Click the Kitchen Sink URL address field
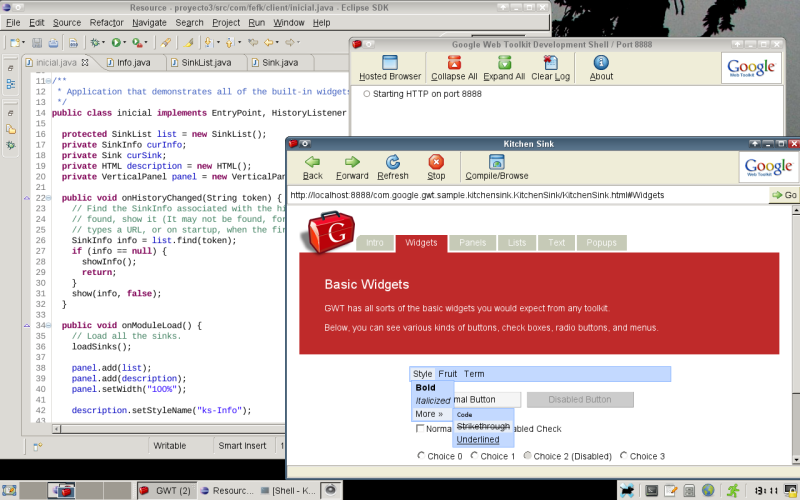This screenshot has height=500, width=800. coord(528,195)
